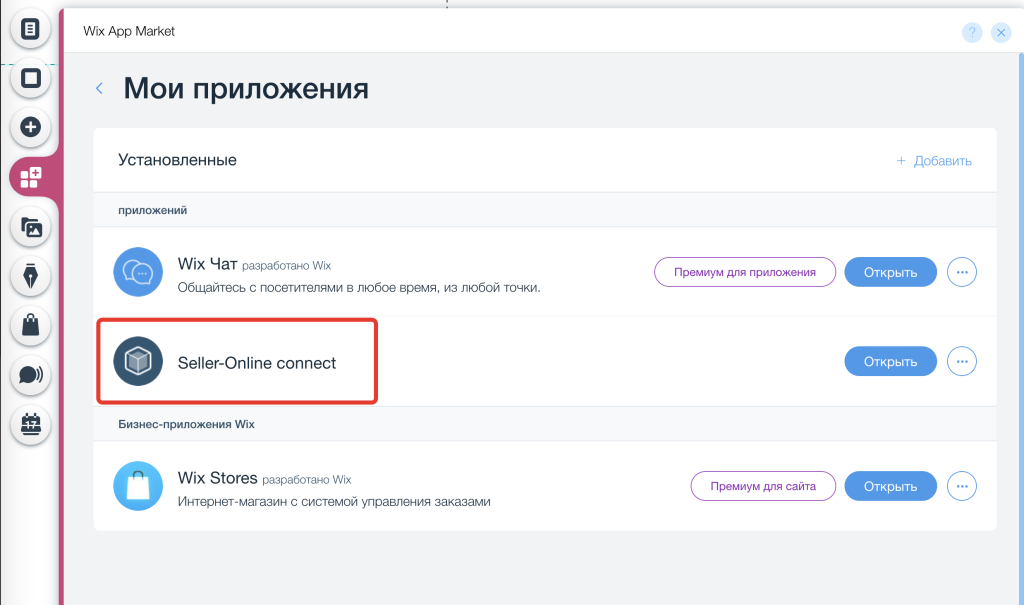Screen dimensions: 1024x605
Task: Open the Pages menu icon in sidebar
Action: [30, 29]
